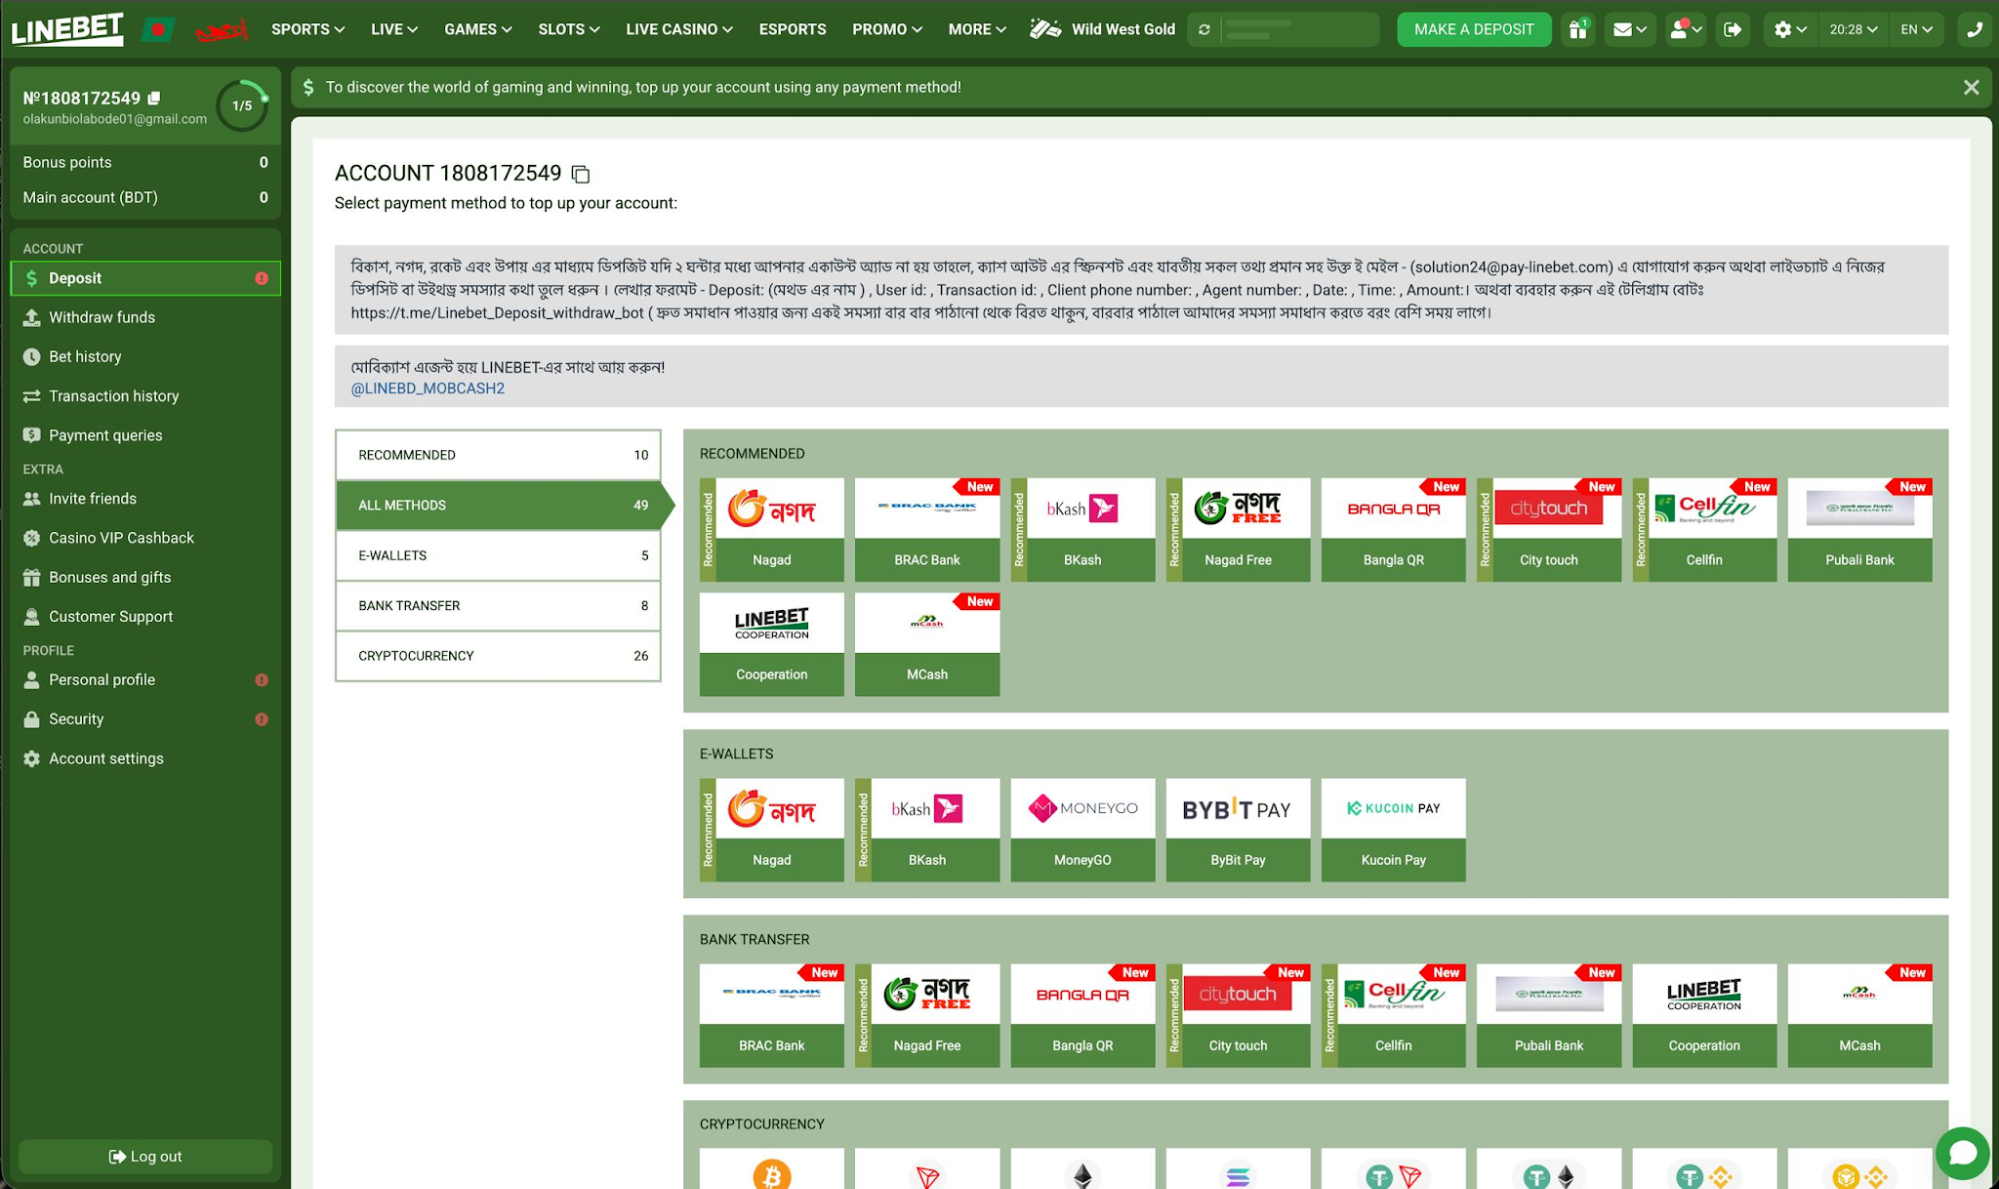Select Nagad in E-Wallets section
Screen dimensions: 1999x1189
(x=771, y=830)
